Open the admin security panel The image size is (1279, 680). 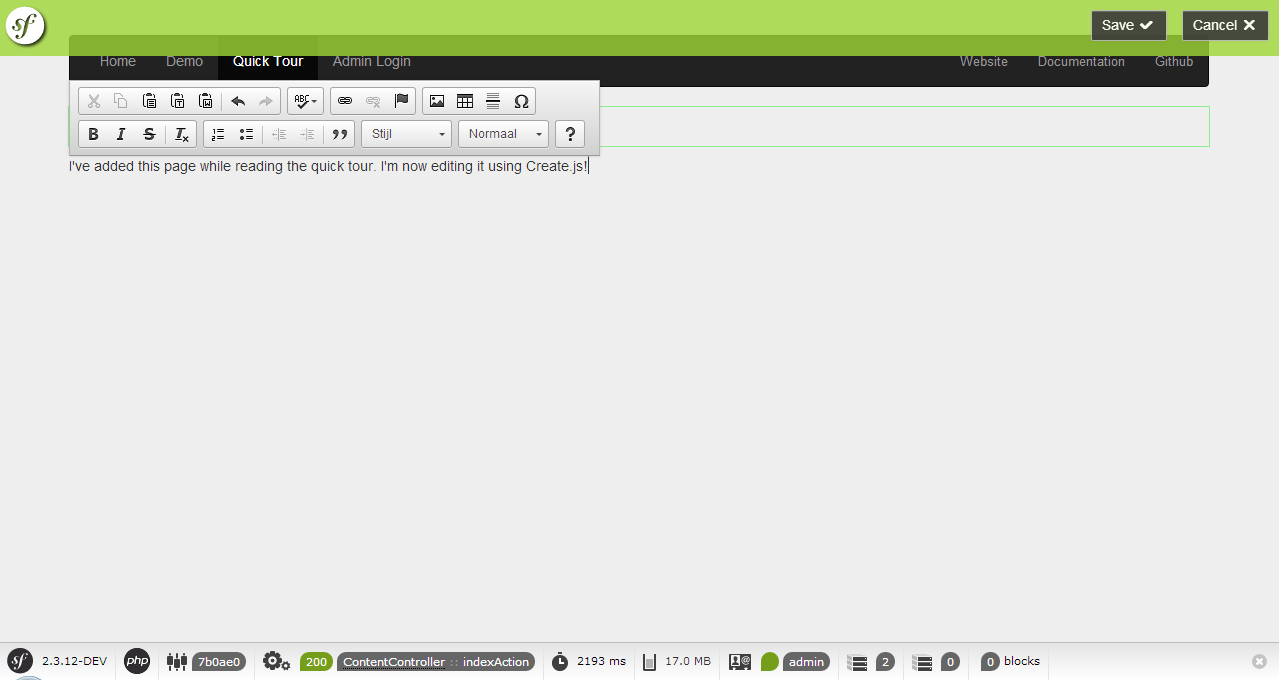click(x=779, y=661)
